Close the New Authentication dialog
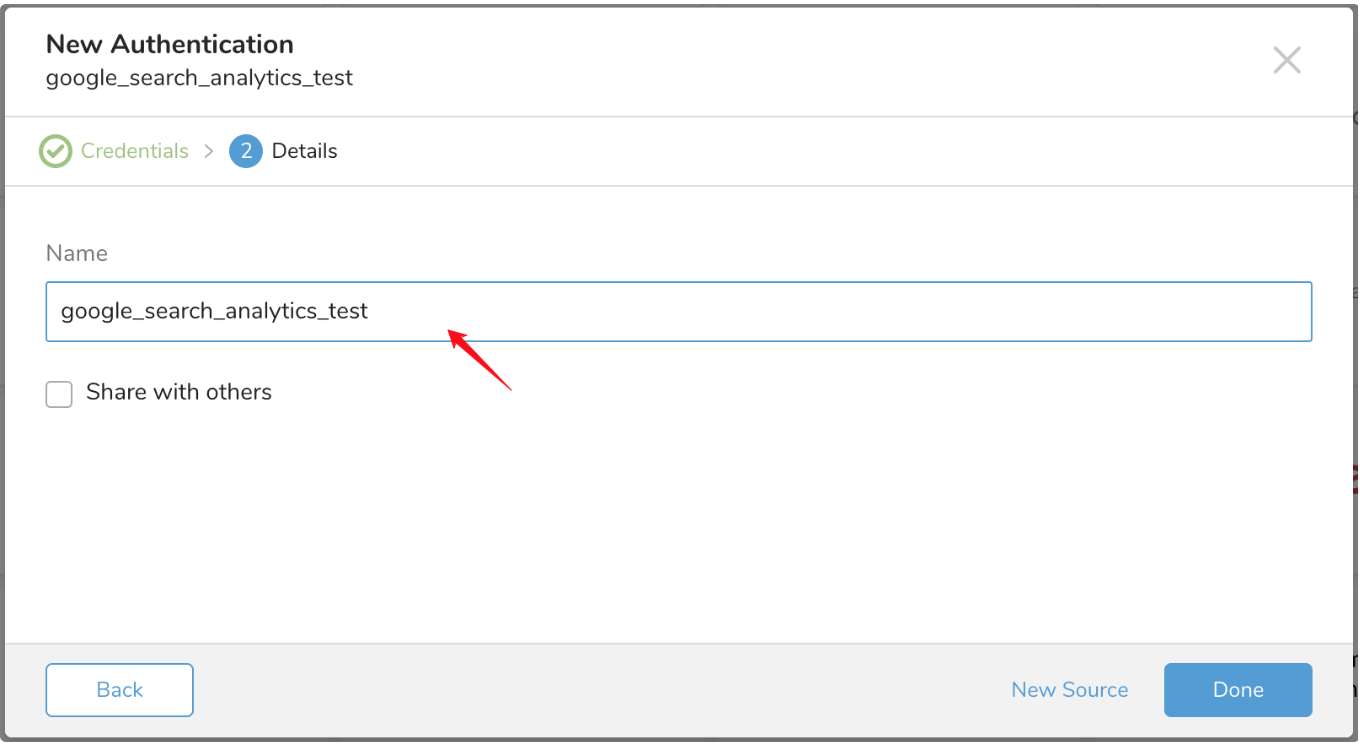 1286,60
